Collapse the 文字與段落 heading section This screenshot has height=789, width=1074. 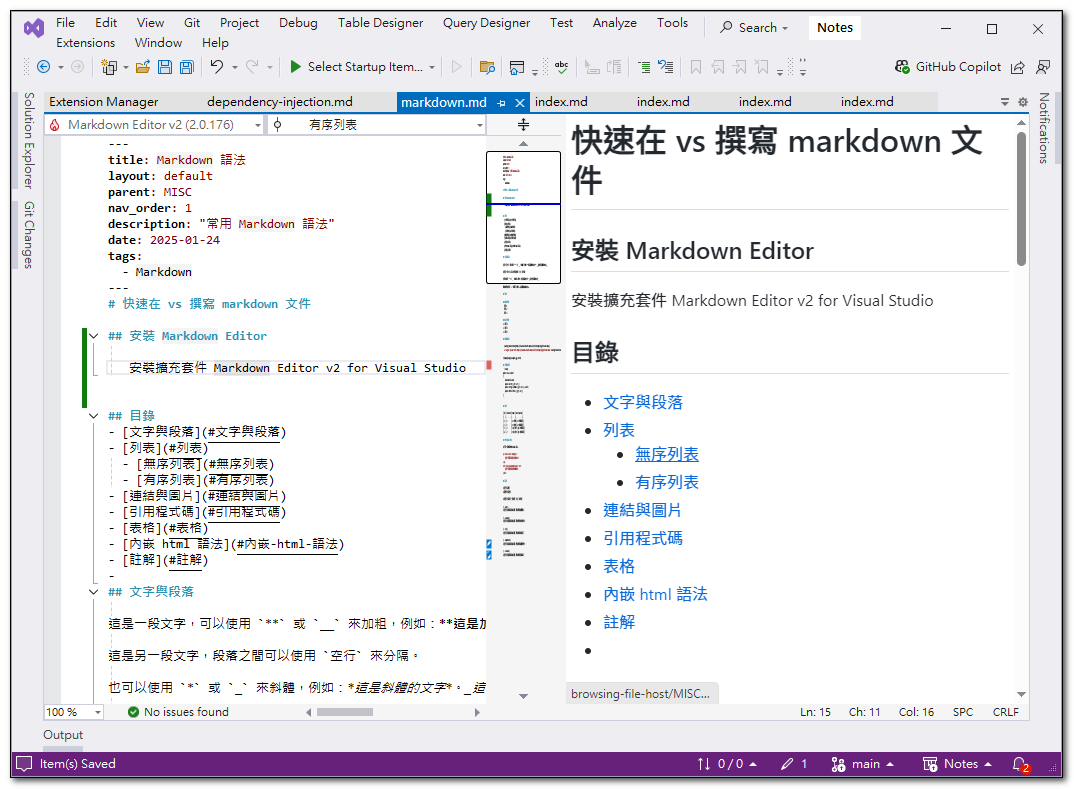tap(94, 592)
